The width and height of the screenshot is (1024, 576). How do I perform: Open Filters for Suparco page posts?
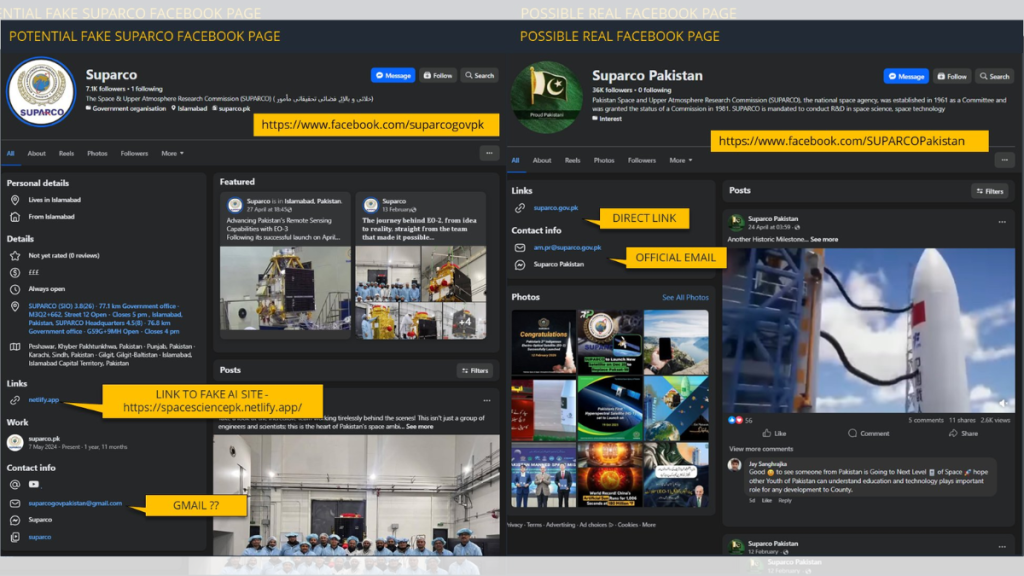tap(475, 370)
